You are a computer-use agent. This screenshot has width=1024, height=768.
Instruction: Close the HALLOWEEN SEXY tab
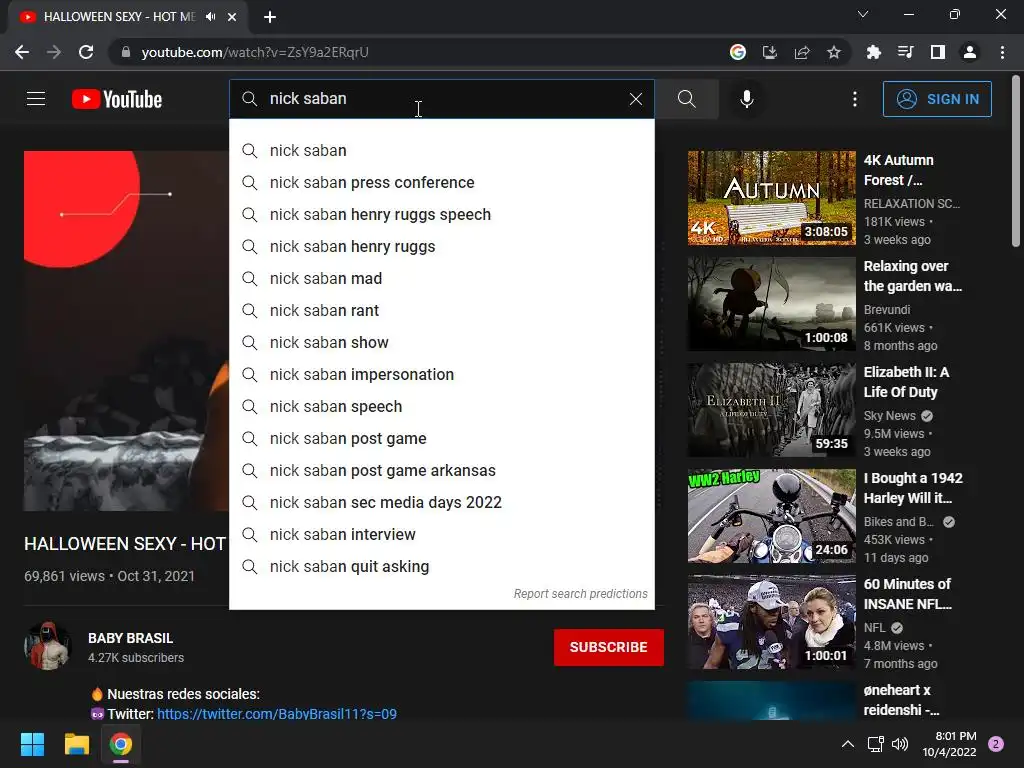(x=232, y=17)
